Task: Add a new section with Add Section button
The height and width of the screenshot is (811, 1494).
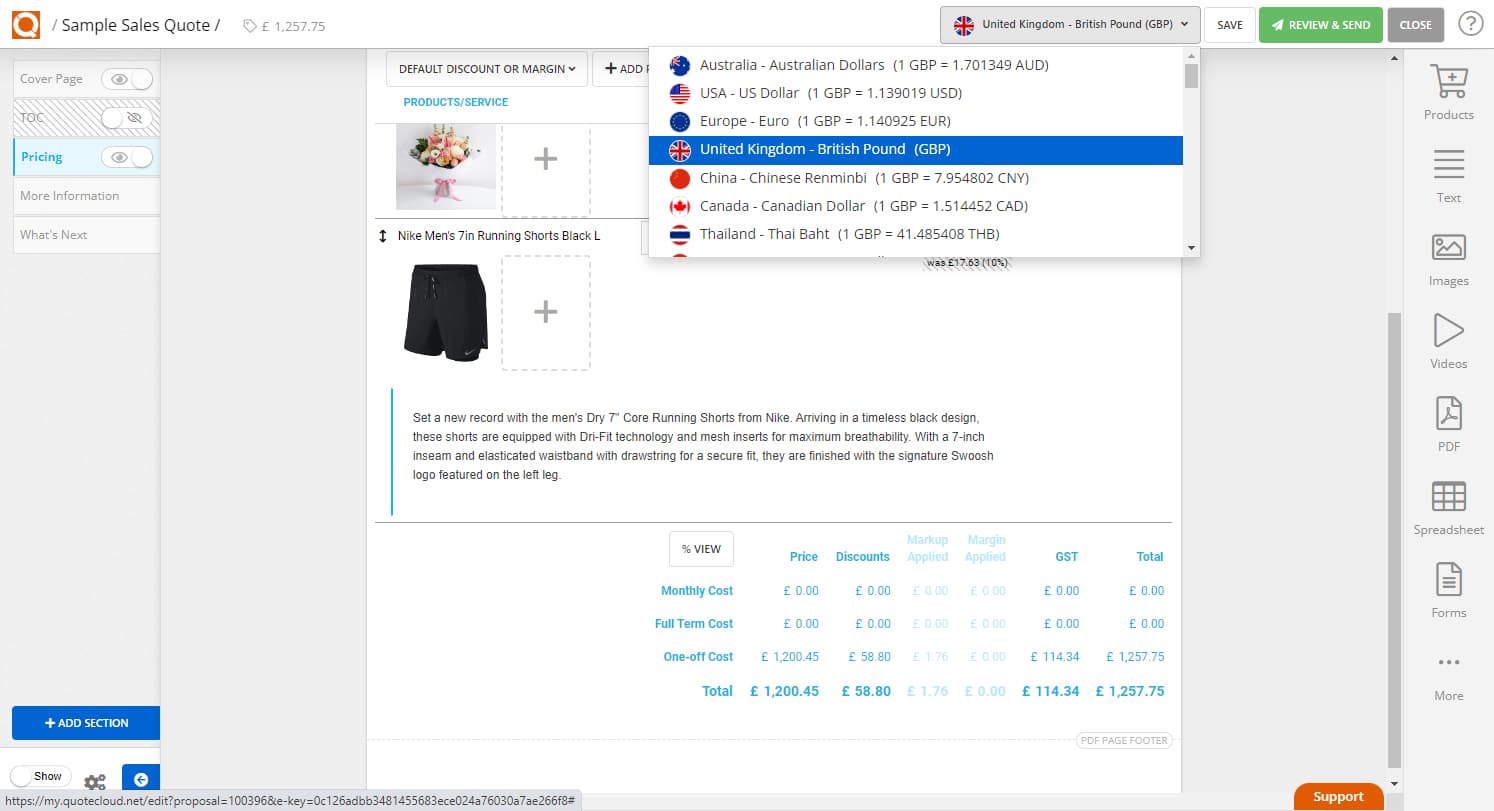Action: (86, 722)
